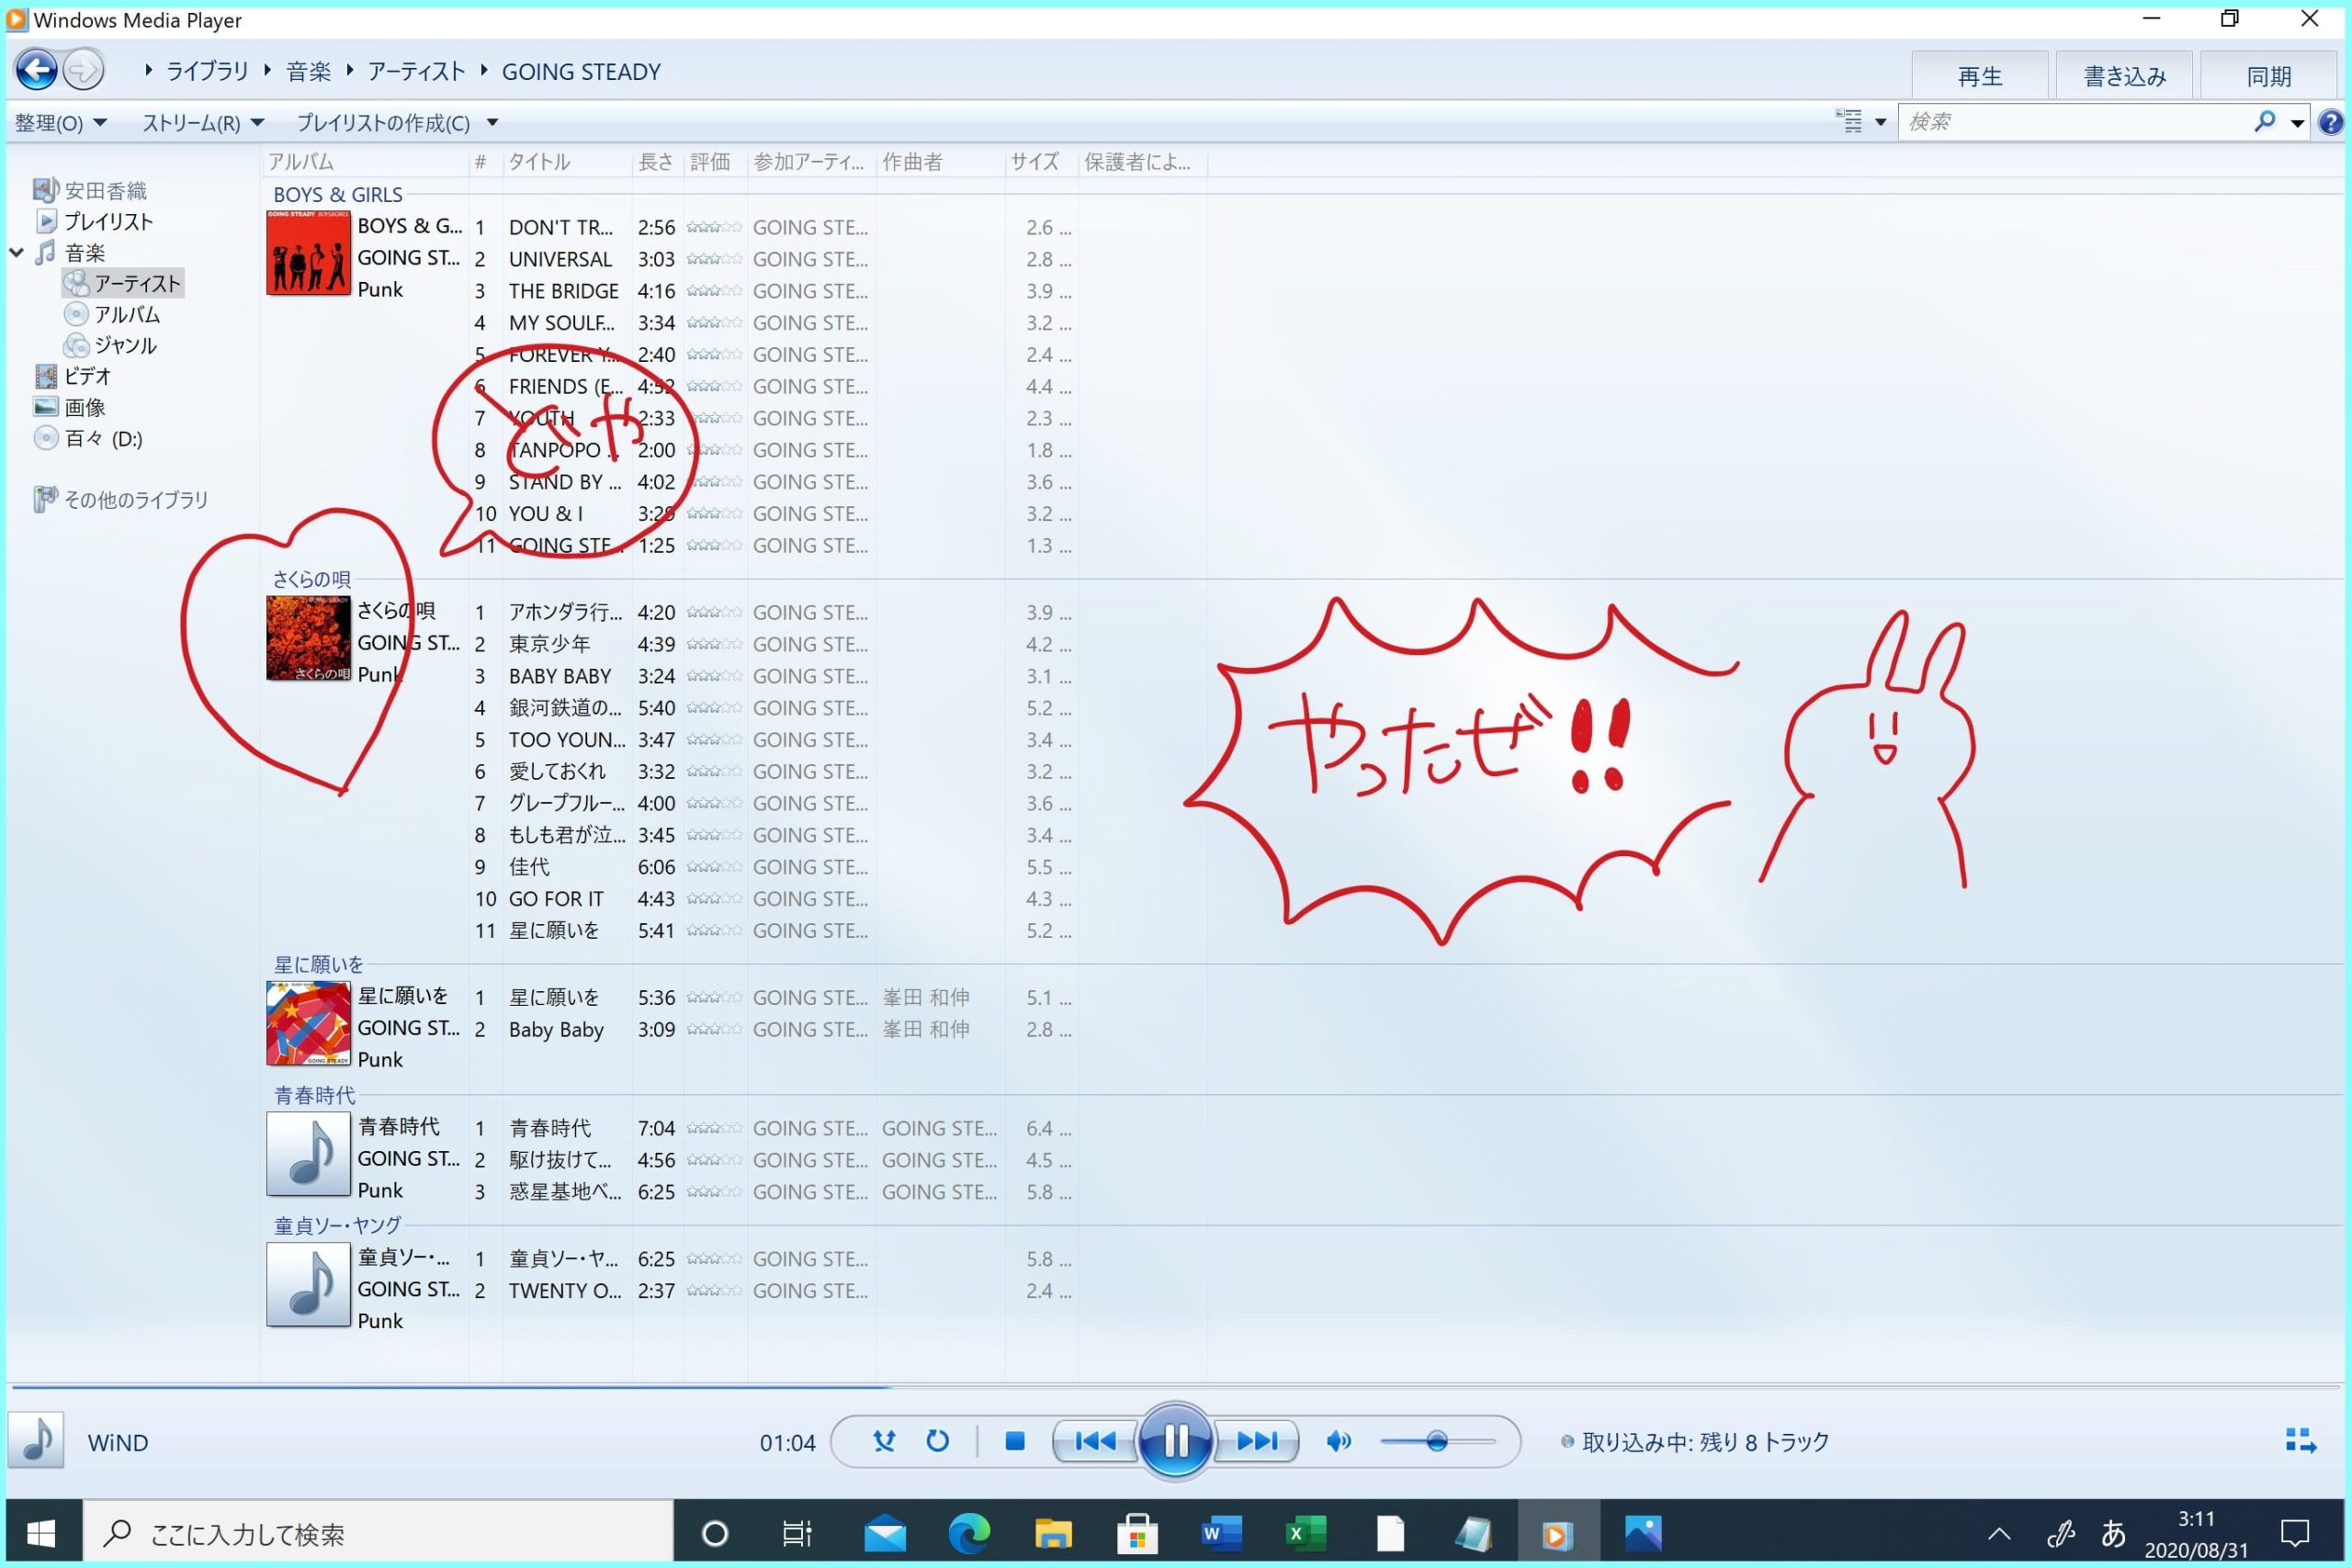Select プレイリスト in the sidebar
2352x1568 pixels.
pyautogui.click(x=95, y=221)
